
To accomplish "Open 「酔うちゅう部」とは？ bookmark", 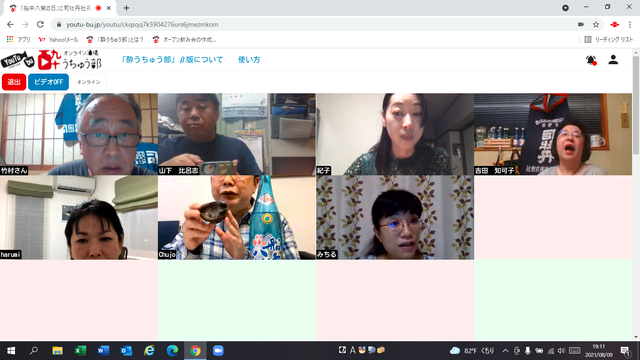I will point(116,40).
